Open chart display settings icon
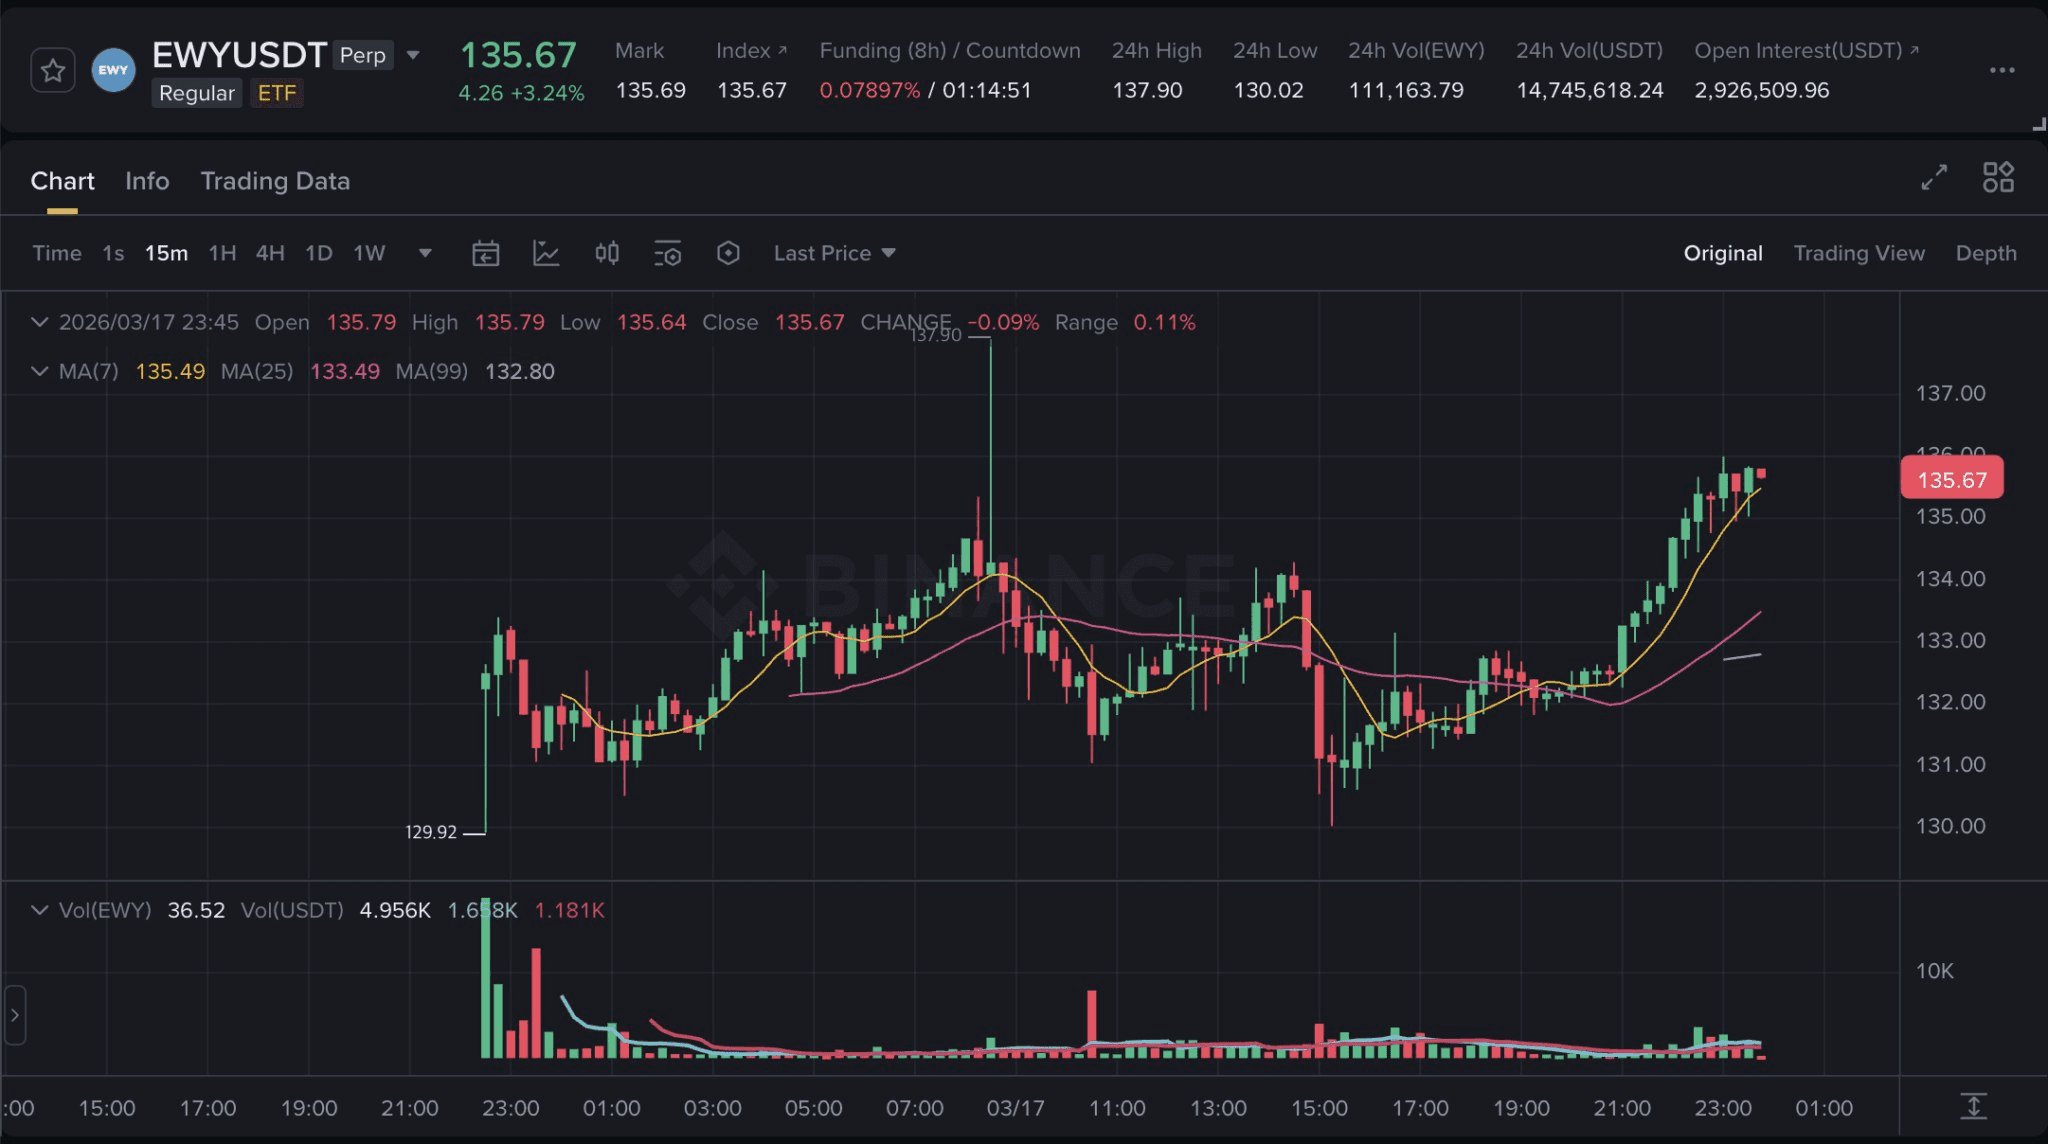 click(x=667, y=253)
